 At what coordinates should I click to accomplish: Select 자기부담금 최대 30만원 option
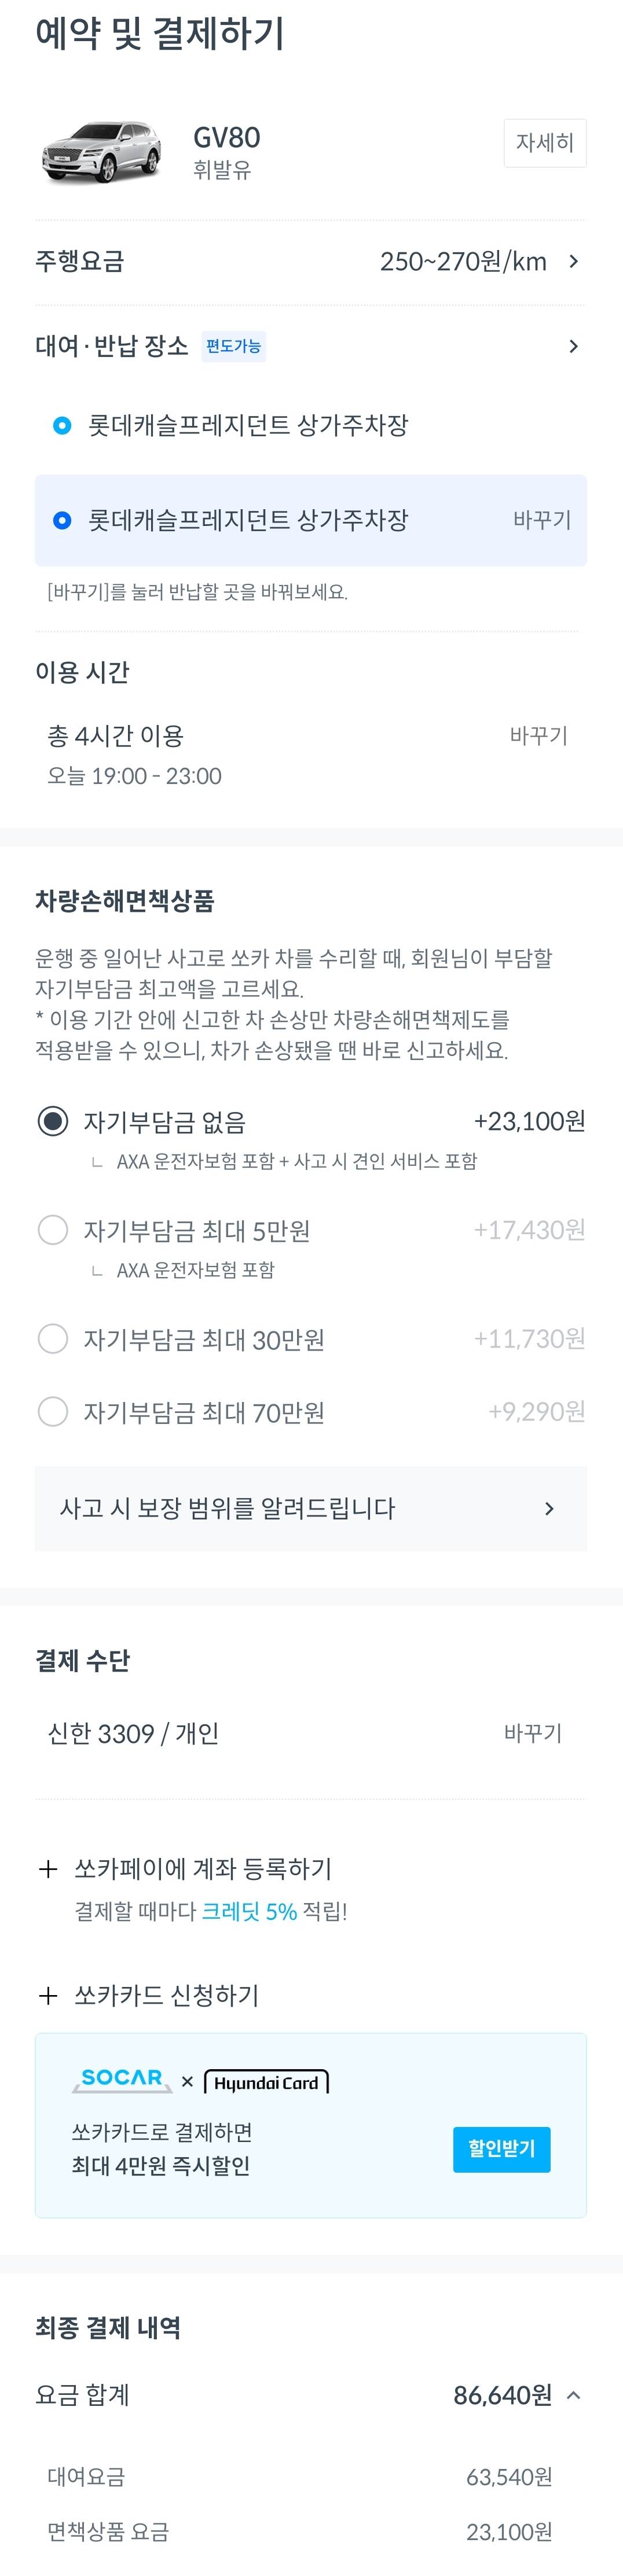pyautogui.click(x=53, y=1339)
